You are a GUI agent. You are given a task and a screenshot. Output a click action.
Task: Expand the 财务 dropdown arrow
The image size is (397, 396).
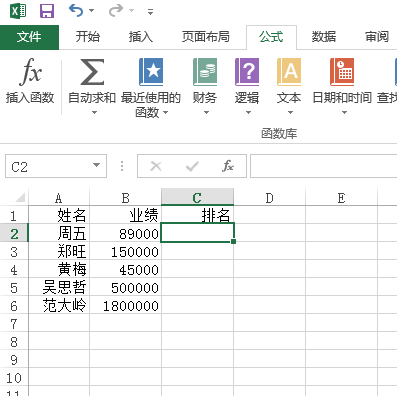pyautogui.click(x=207, y=113)
